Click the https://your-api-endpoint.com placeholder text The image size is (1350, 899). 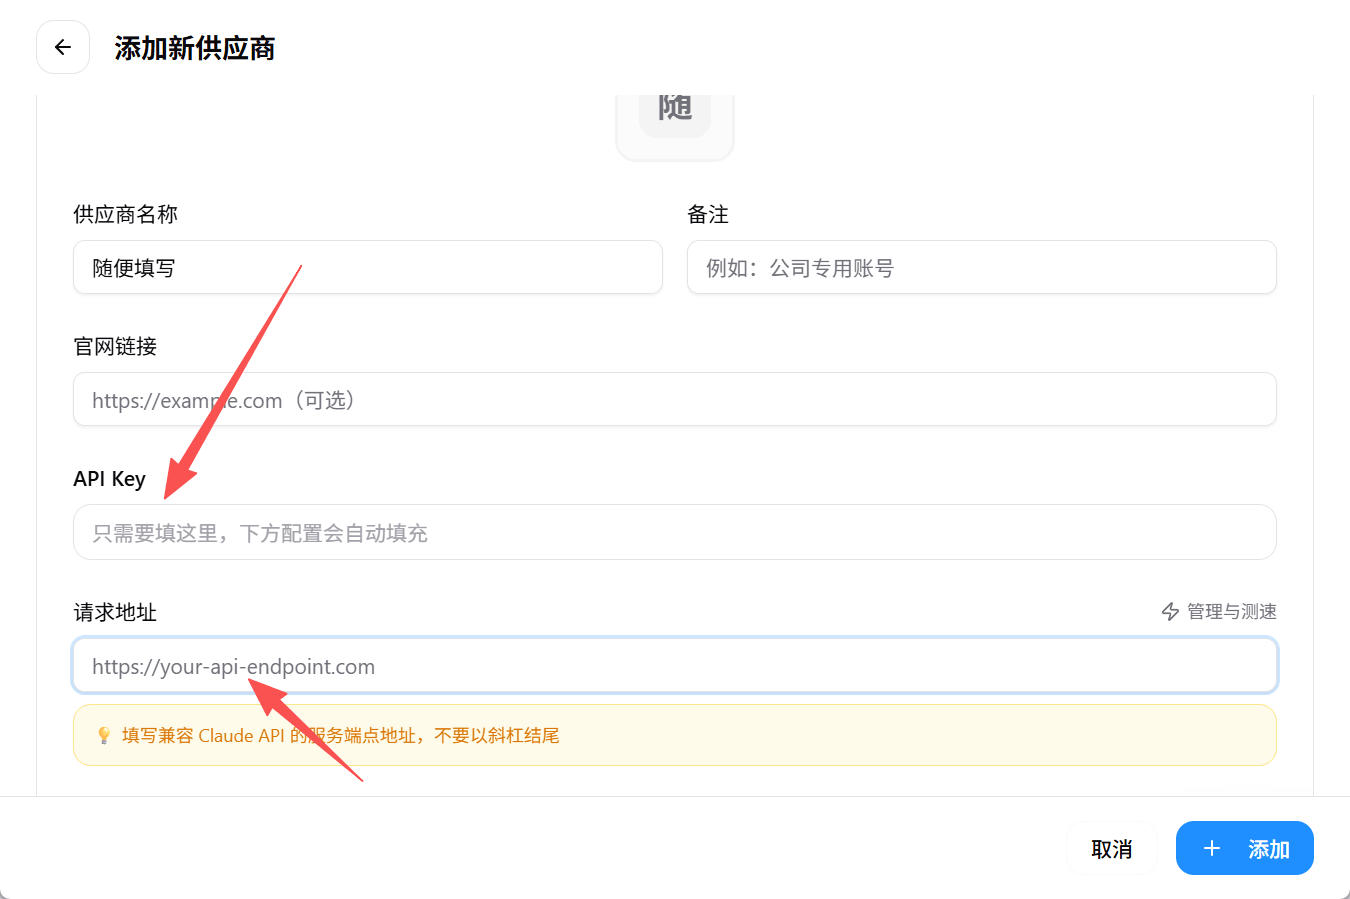tap(233, 665)
